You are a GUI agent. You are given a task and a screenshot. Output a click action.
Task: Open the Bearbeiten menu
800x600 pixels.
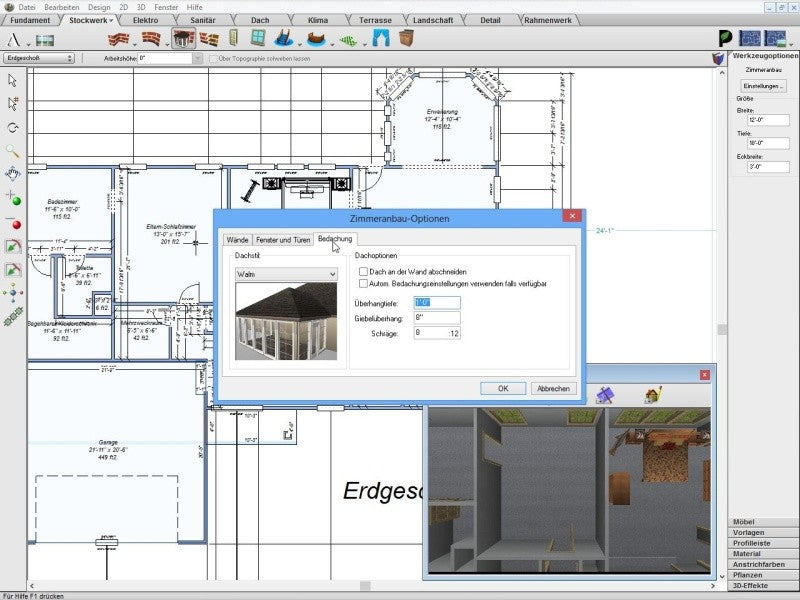click(x=62, y=7)
